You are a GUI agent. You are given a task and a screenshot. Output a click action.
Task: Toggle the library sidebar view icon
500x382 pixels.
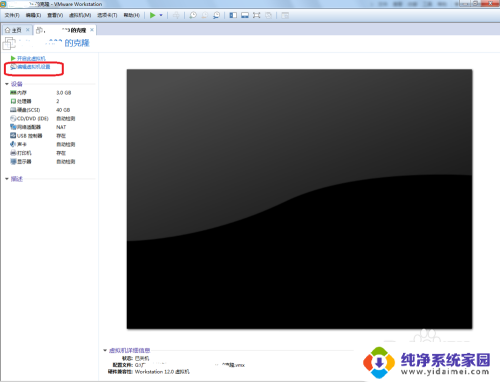click(x=233, y=15)
